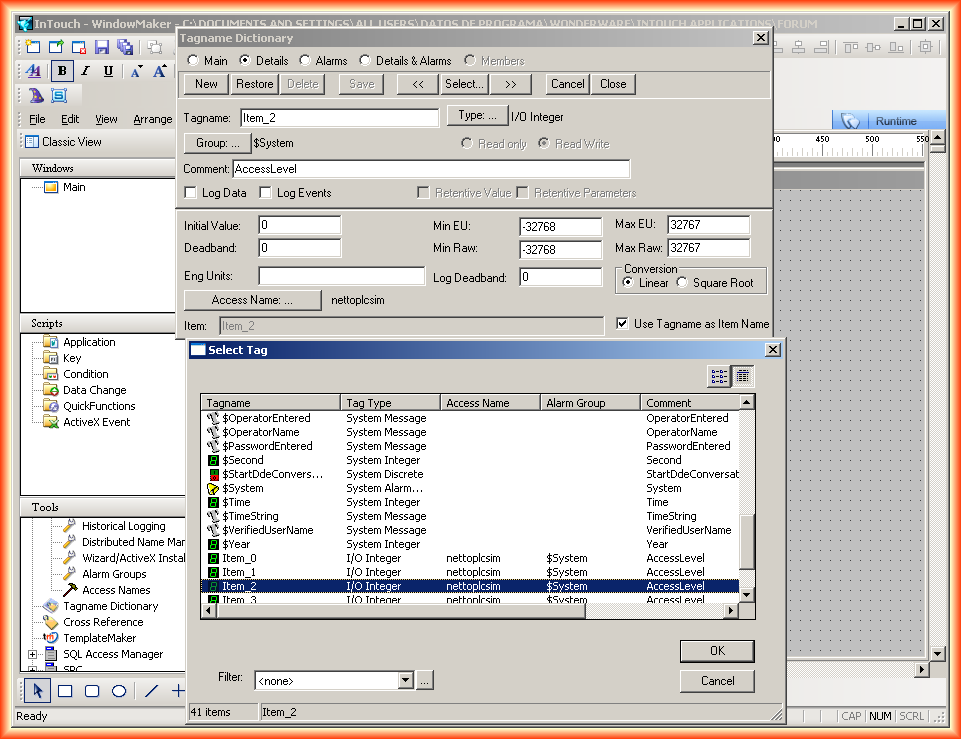Toggle Bold text formatting button

coord(62,71)
